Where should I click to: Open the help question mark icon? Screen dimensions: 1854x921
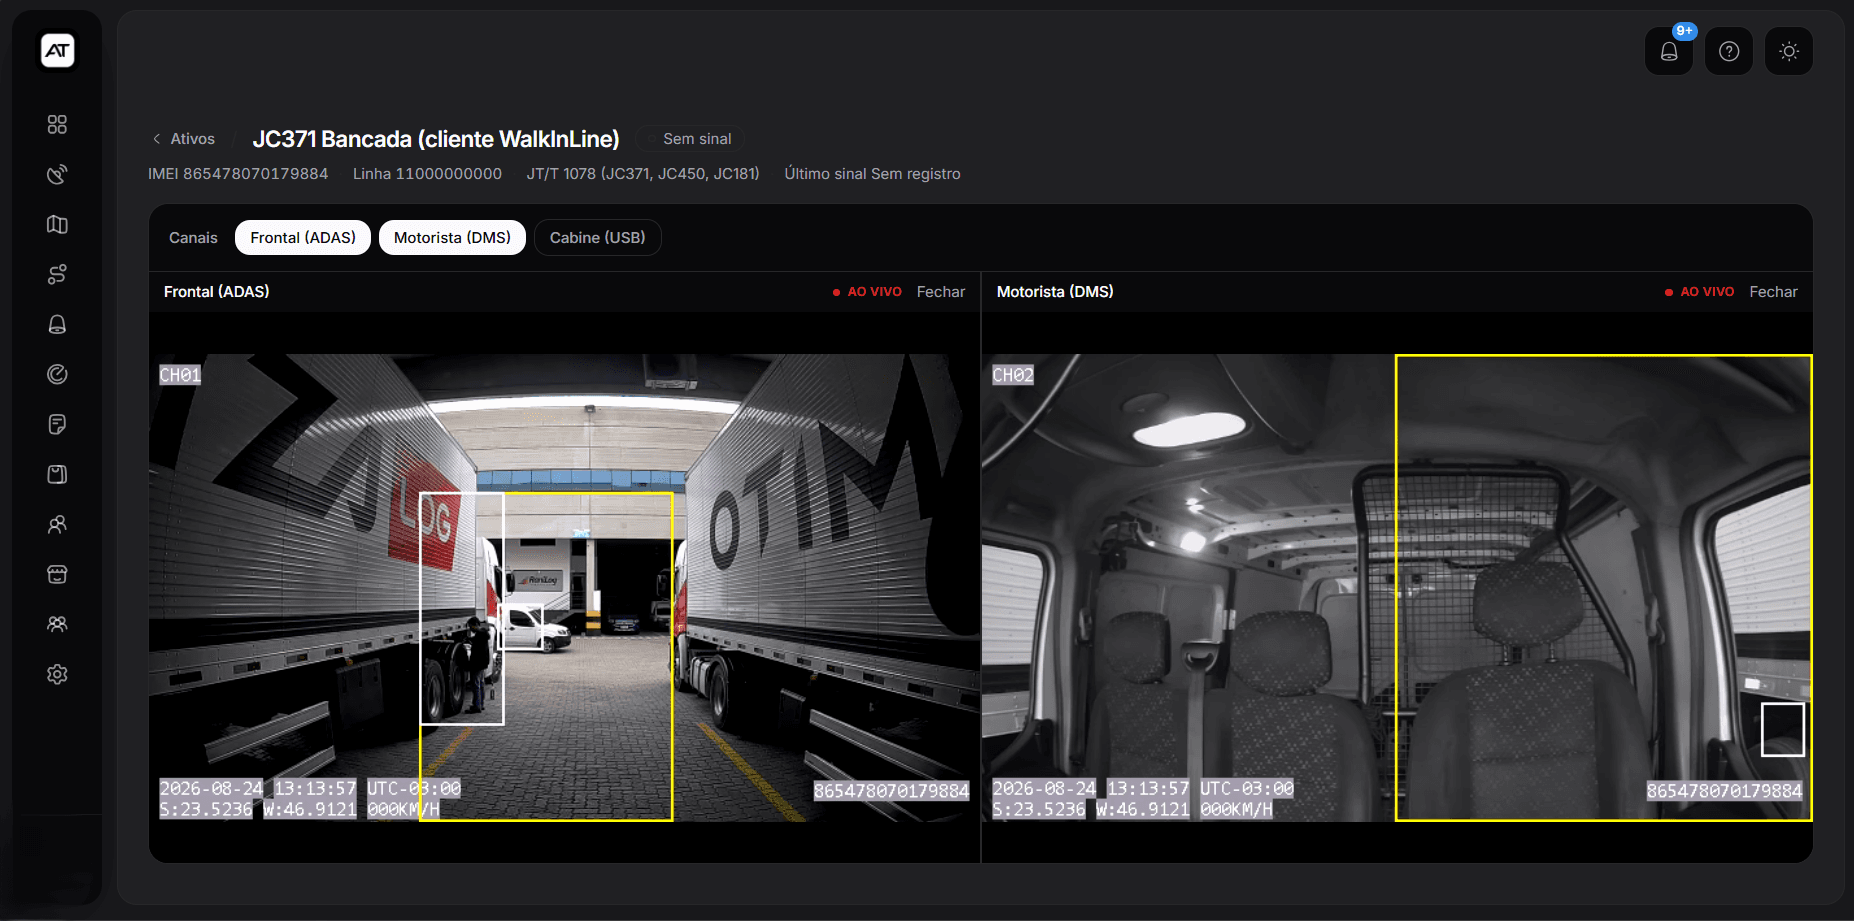click(1729, 51)
